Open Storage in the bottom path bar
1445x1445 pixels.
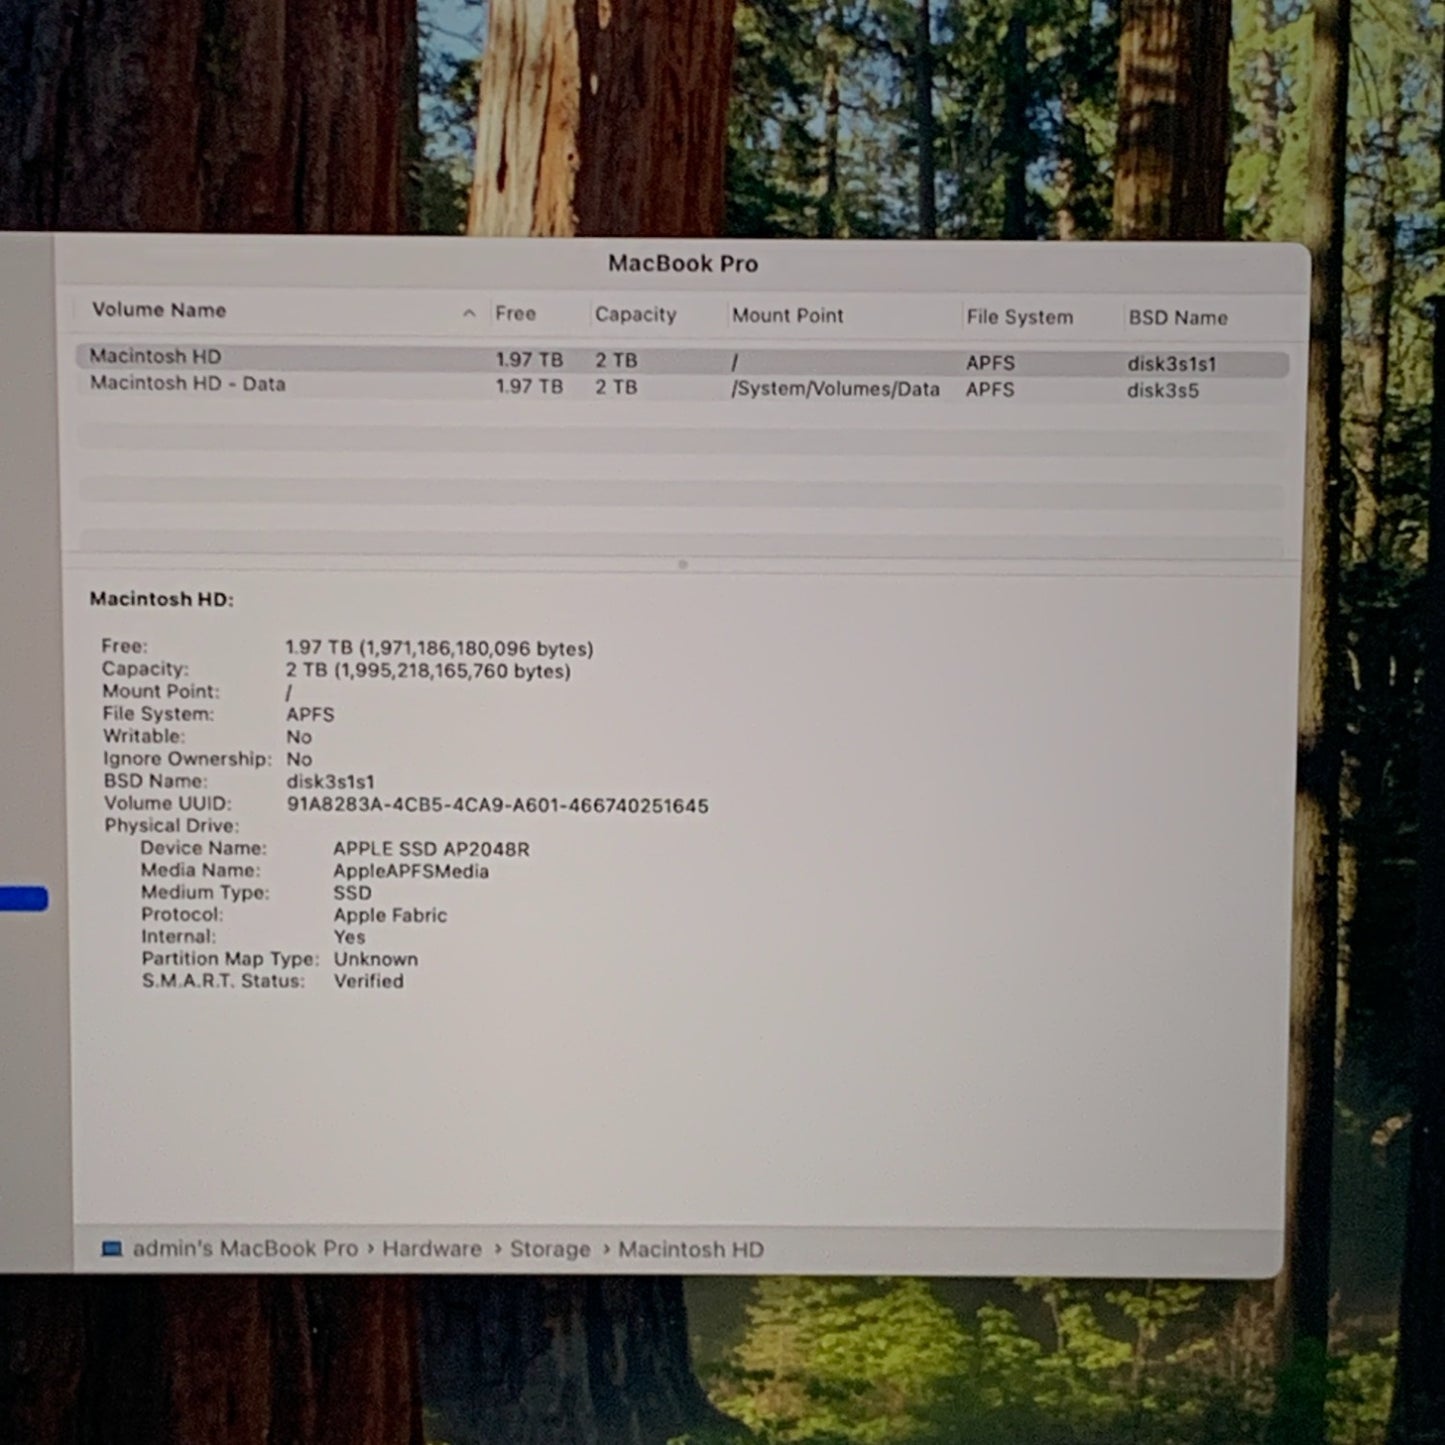click(x=550, y=1250)
